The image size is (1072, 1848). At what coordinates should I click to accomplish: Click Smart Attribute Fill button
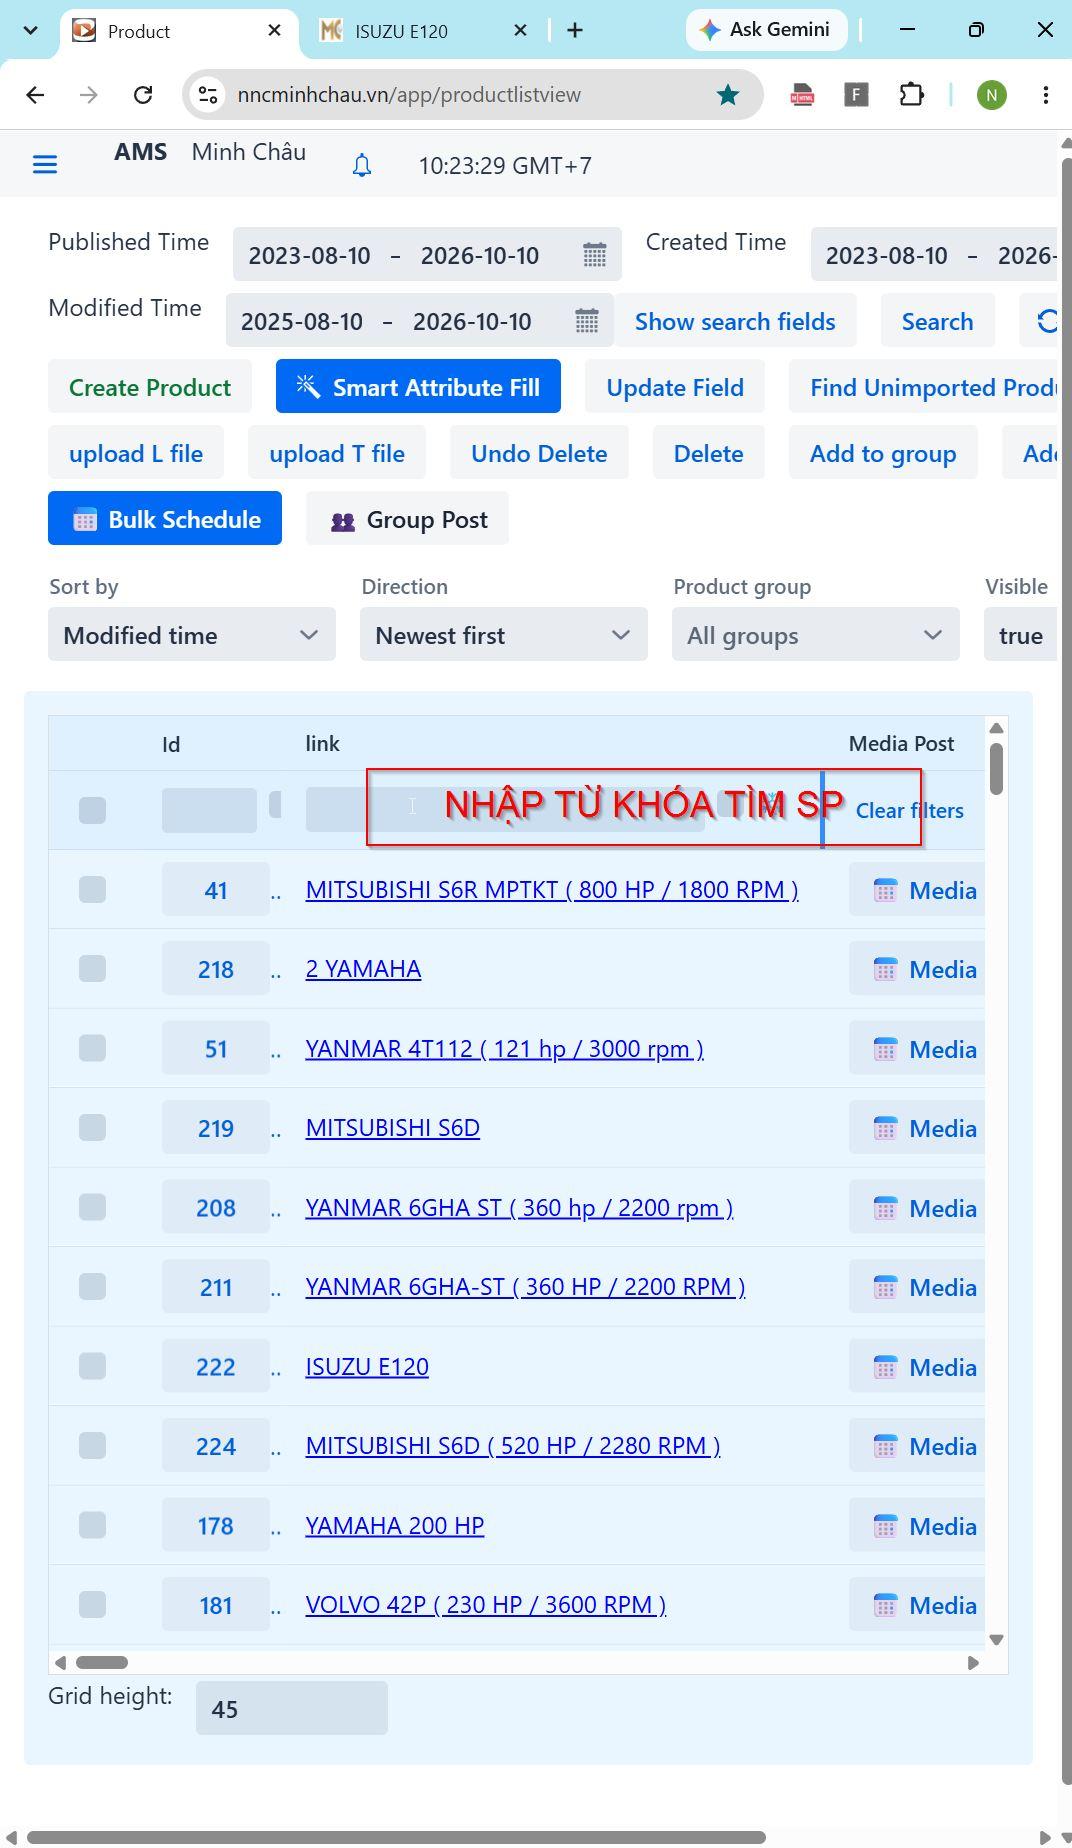418,387
